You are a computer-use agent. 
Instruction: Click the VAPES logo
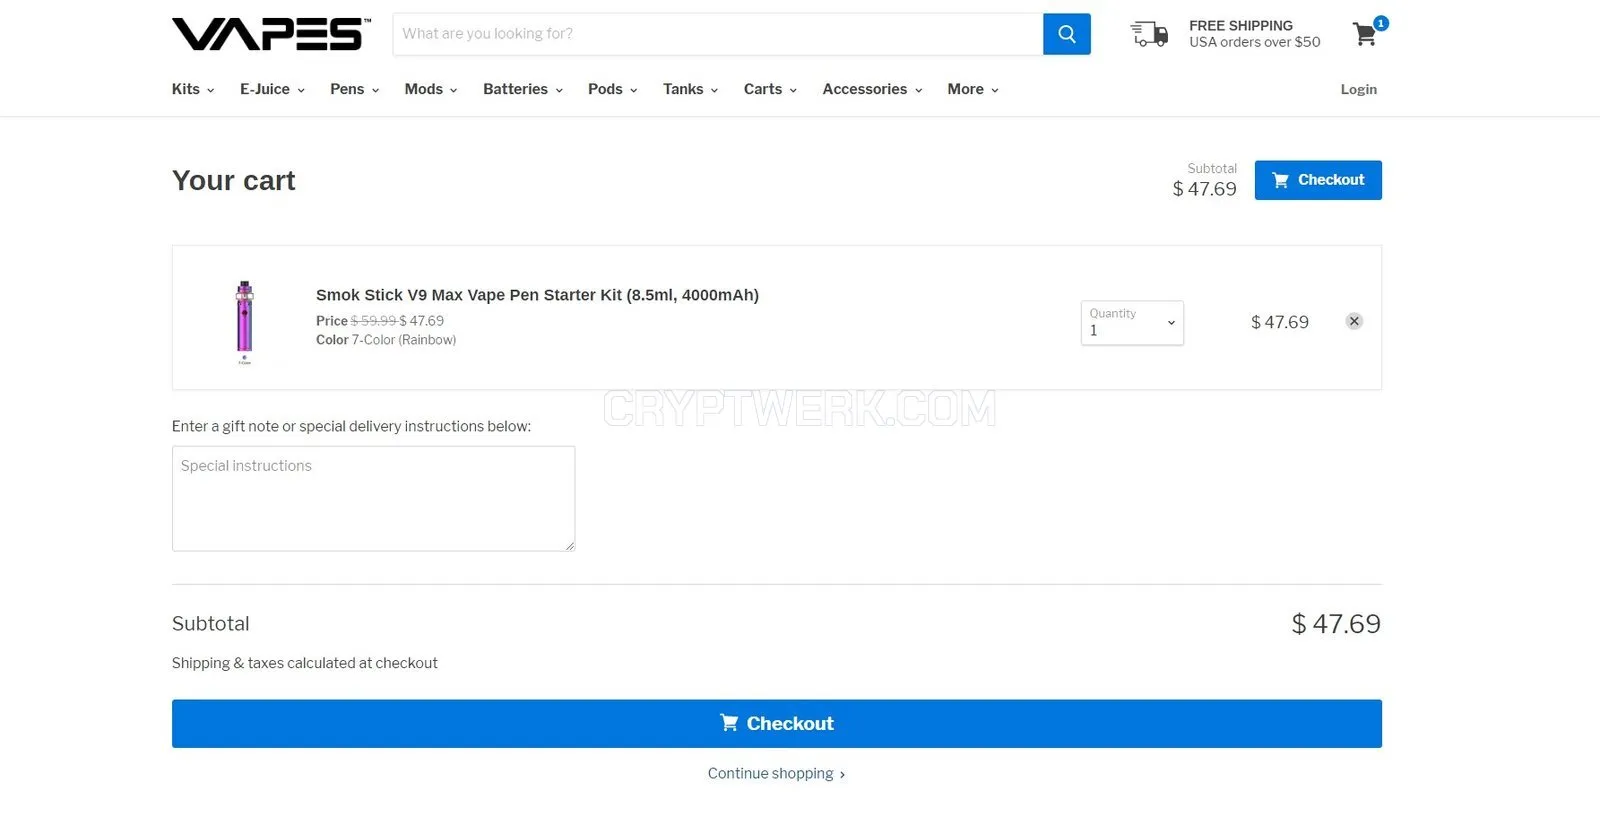pyautogui.click(x=271, y=34)
